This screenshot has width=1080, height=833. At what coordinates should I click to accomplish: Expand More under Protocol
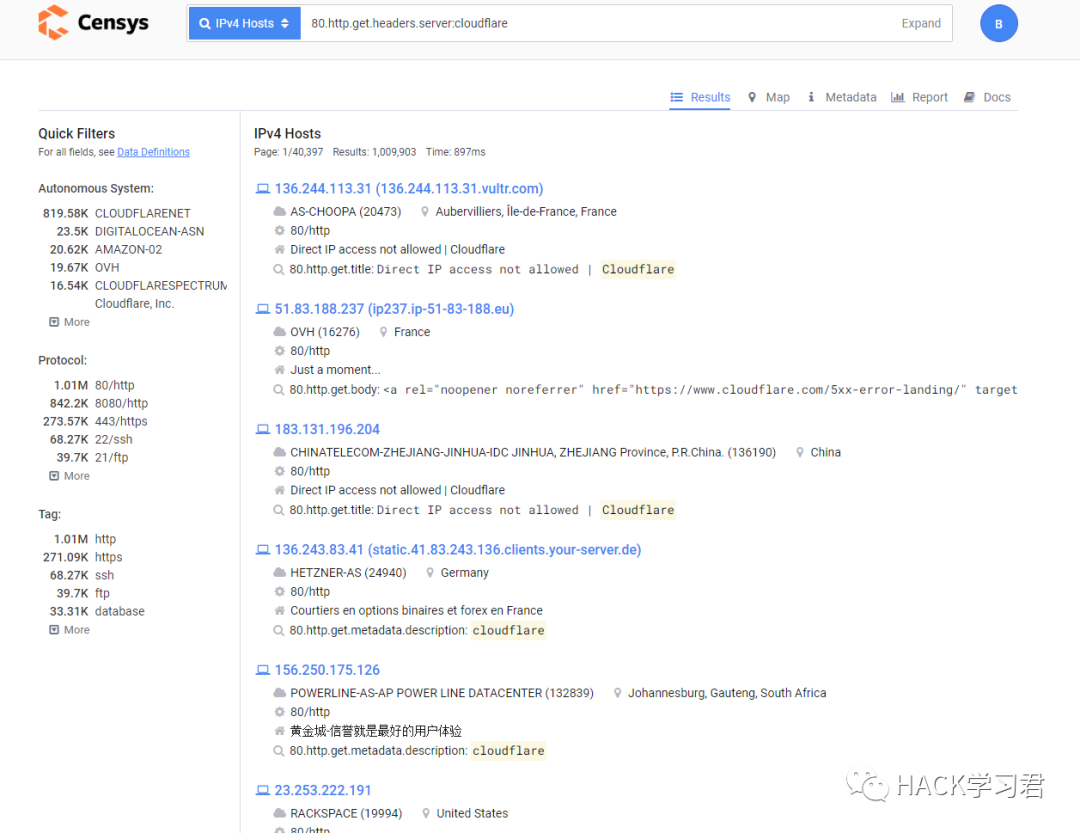click(70, 475)
